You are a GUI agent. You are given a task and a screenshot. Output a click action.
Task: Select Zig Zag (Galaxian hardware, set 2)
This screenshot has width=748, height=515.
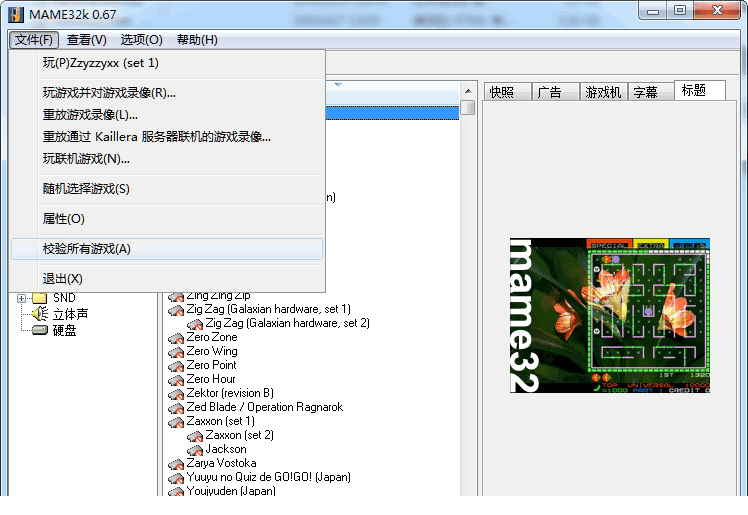tap(288, 323)
